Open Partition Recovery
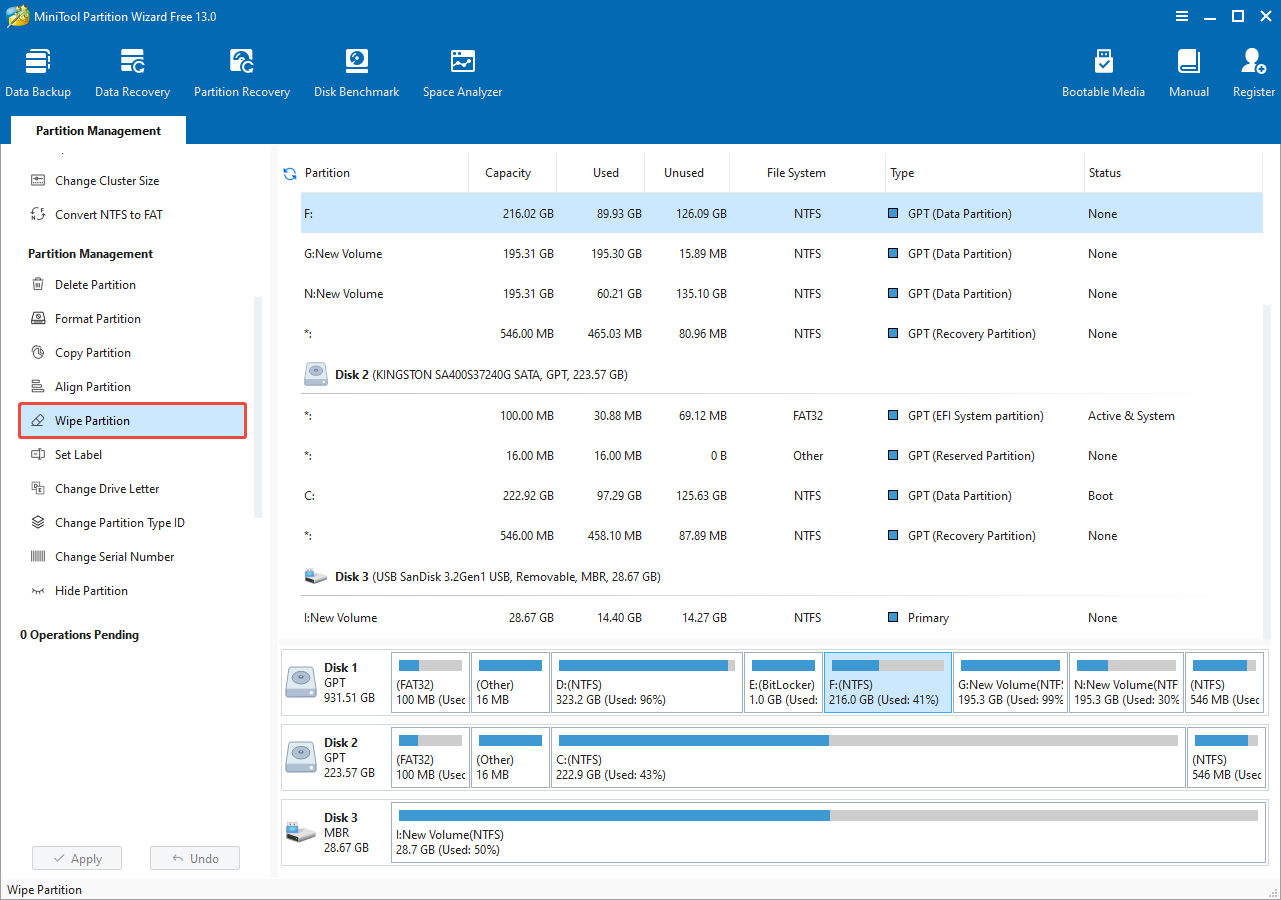Screen dimensions: 1281x900 point(241,70)
